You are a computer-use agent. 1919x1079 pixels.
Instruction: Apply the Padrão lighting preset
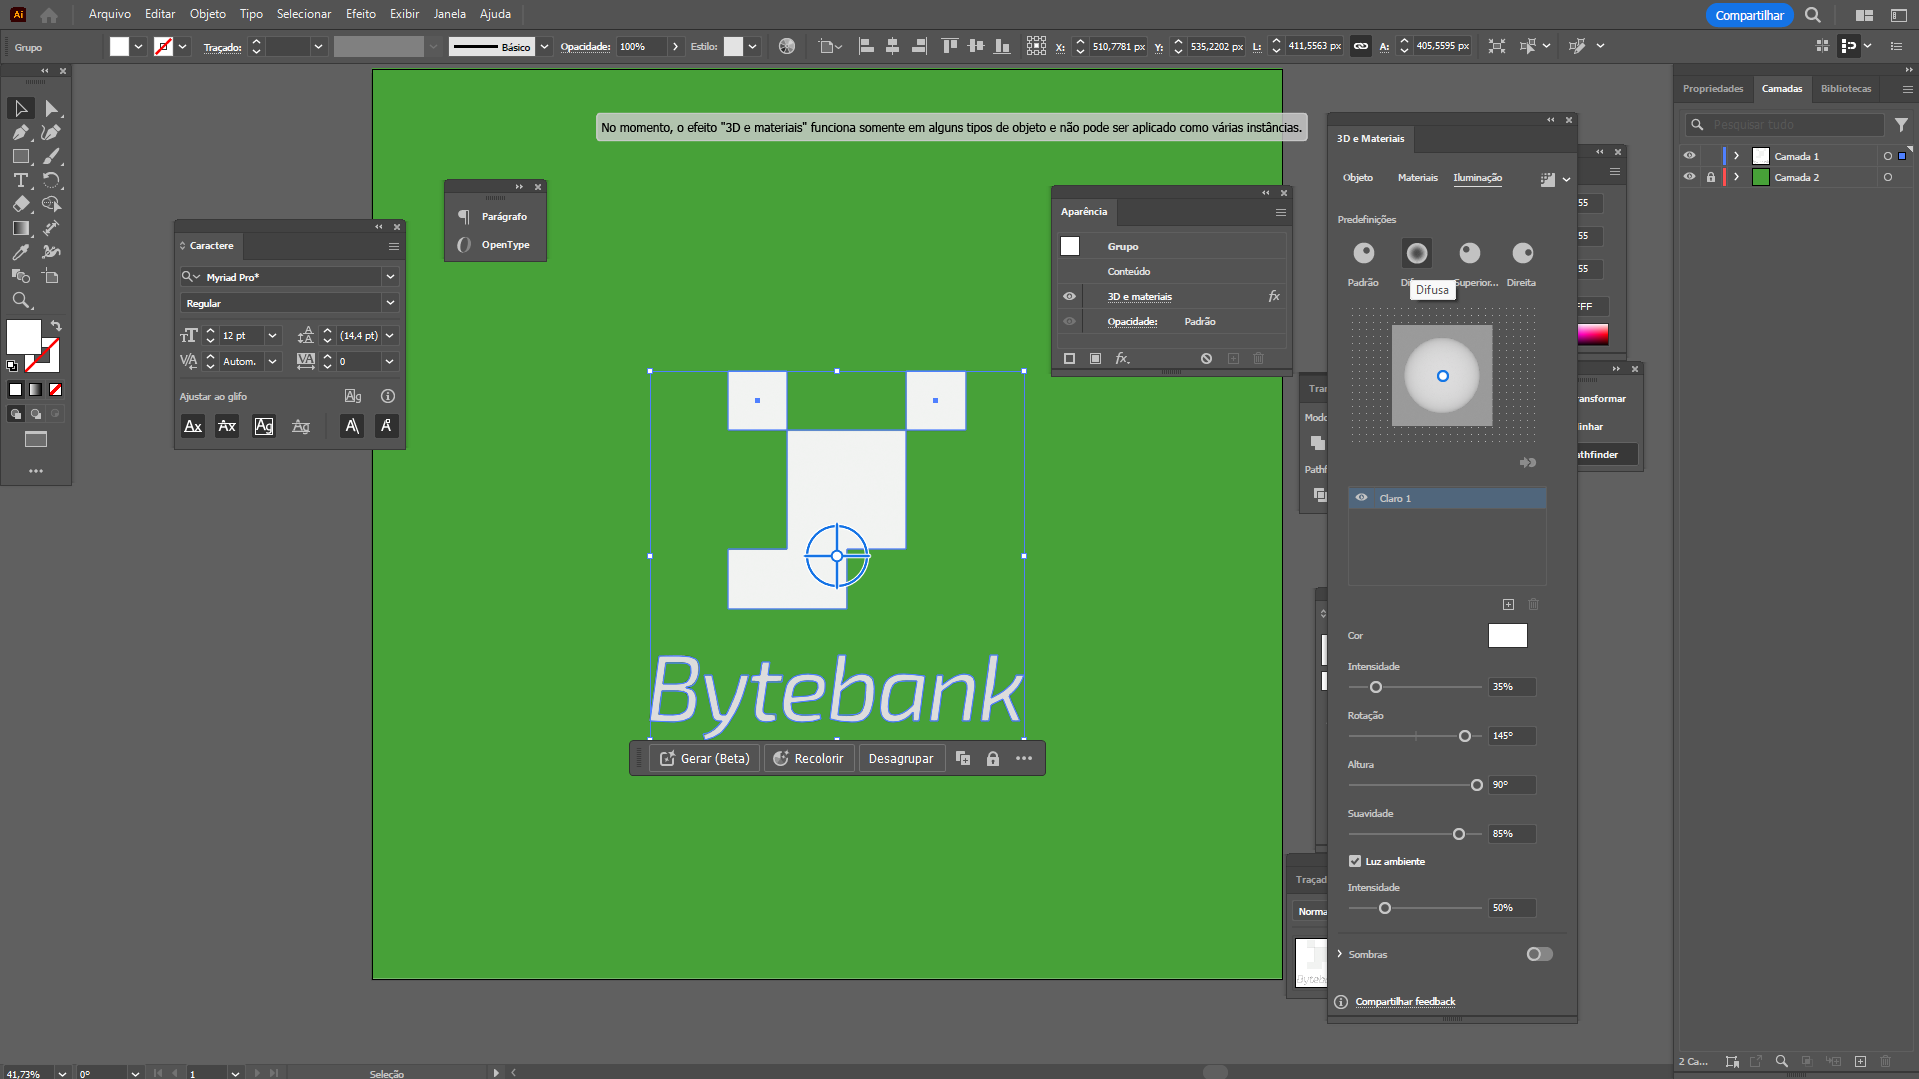coord(1363,253)
